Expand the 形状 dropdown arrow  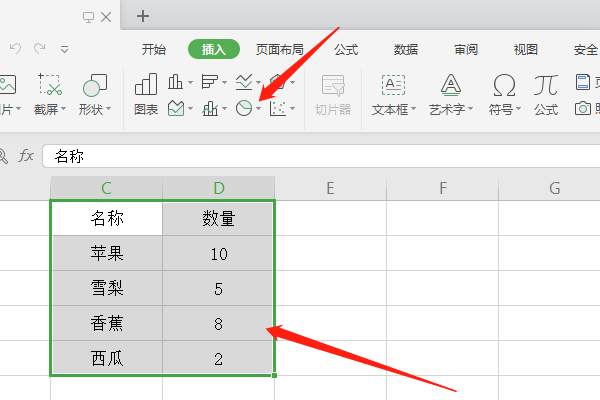(109, 109)
